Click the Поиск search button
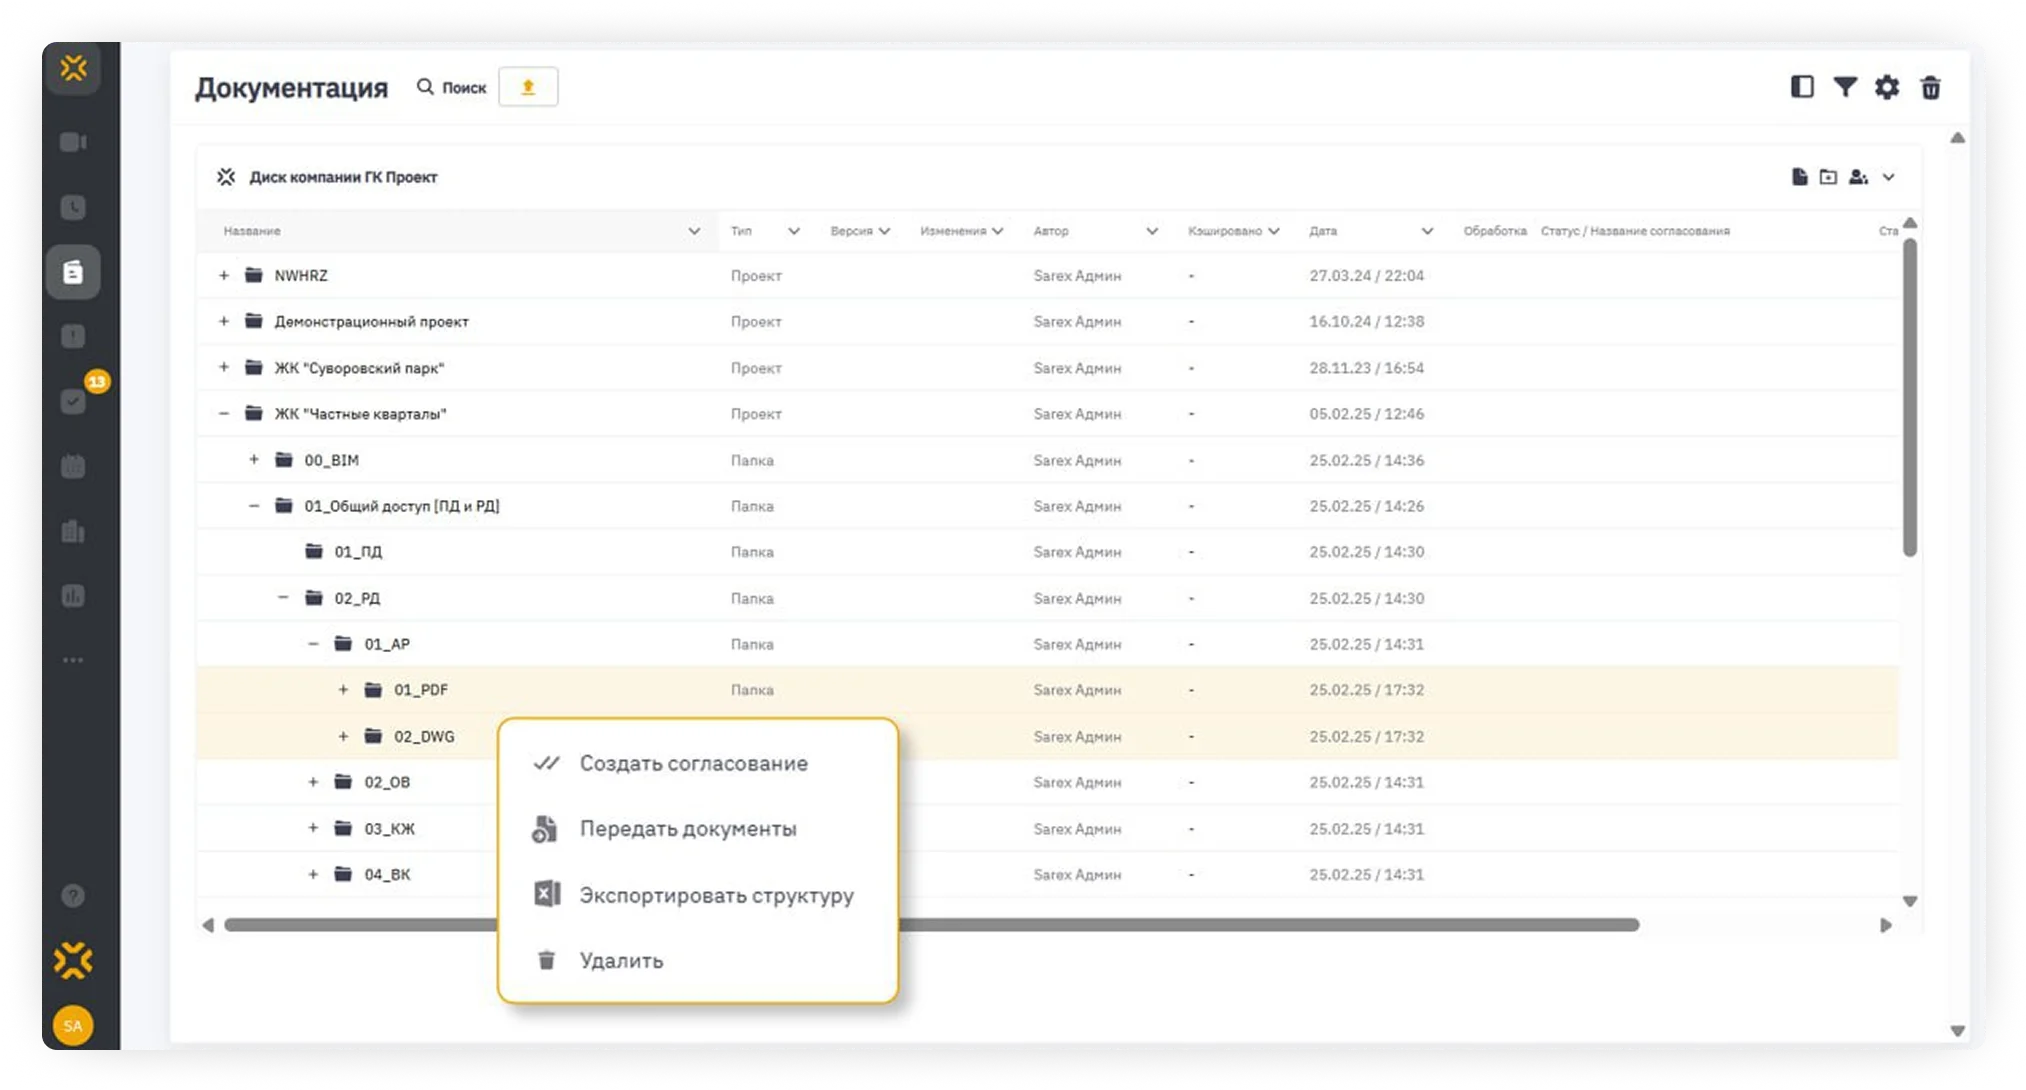 (452, 87)
